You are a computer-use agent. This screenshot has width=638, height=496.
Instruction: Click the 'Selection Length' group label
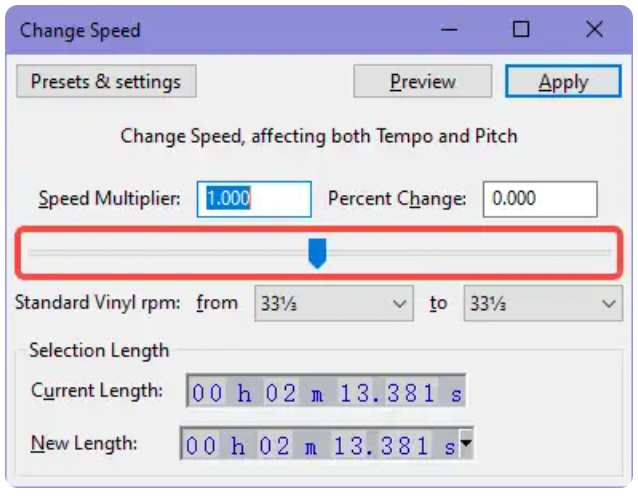(x=99, y=350)
